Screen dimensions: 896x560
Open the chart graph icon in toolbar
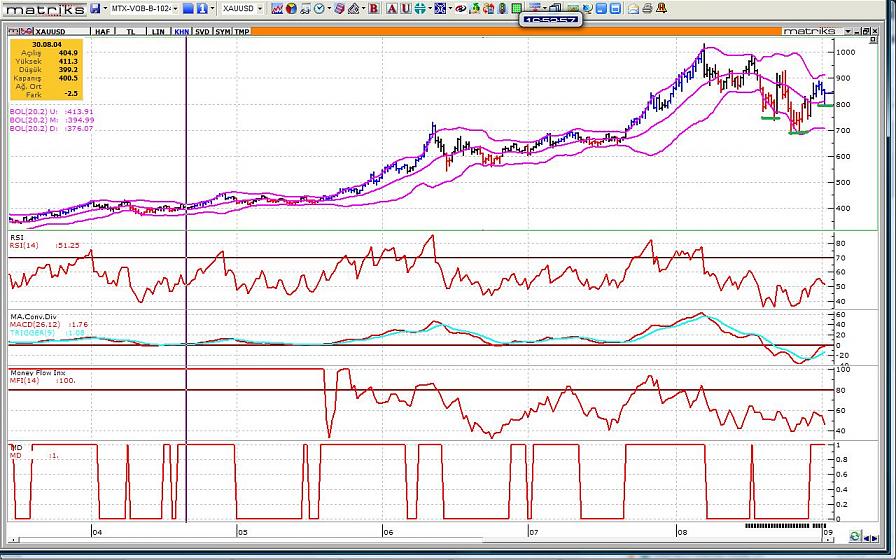277,8
